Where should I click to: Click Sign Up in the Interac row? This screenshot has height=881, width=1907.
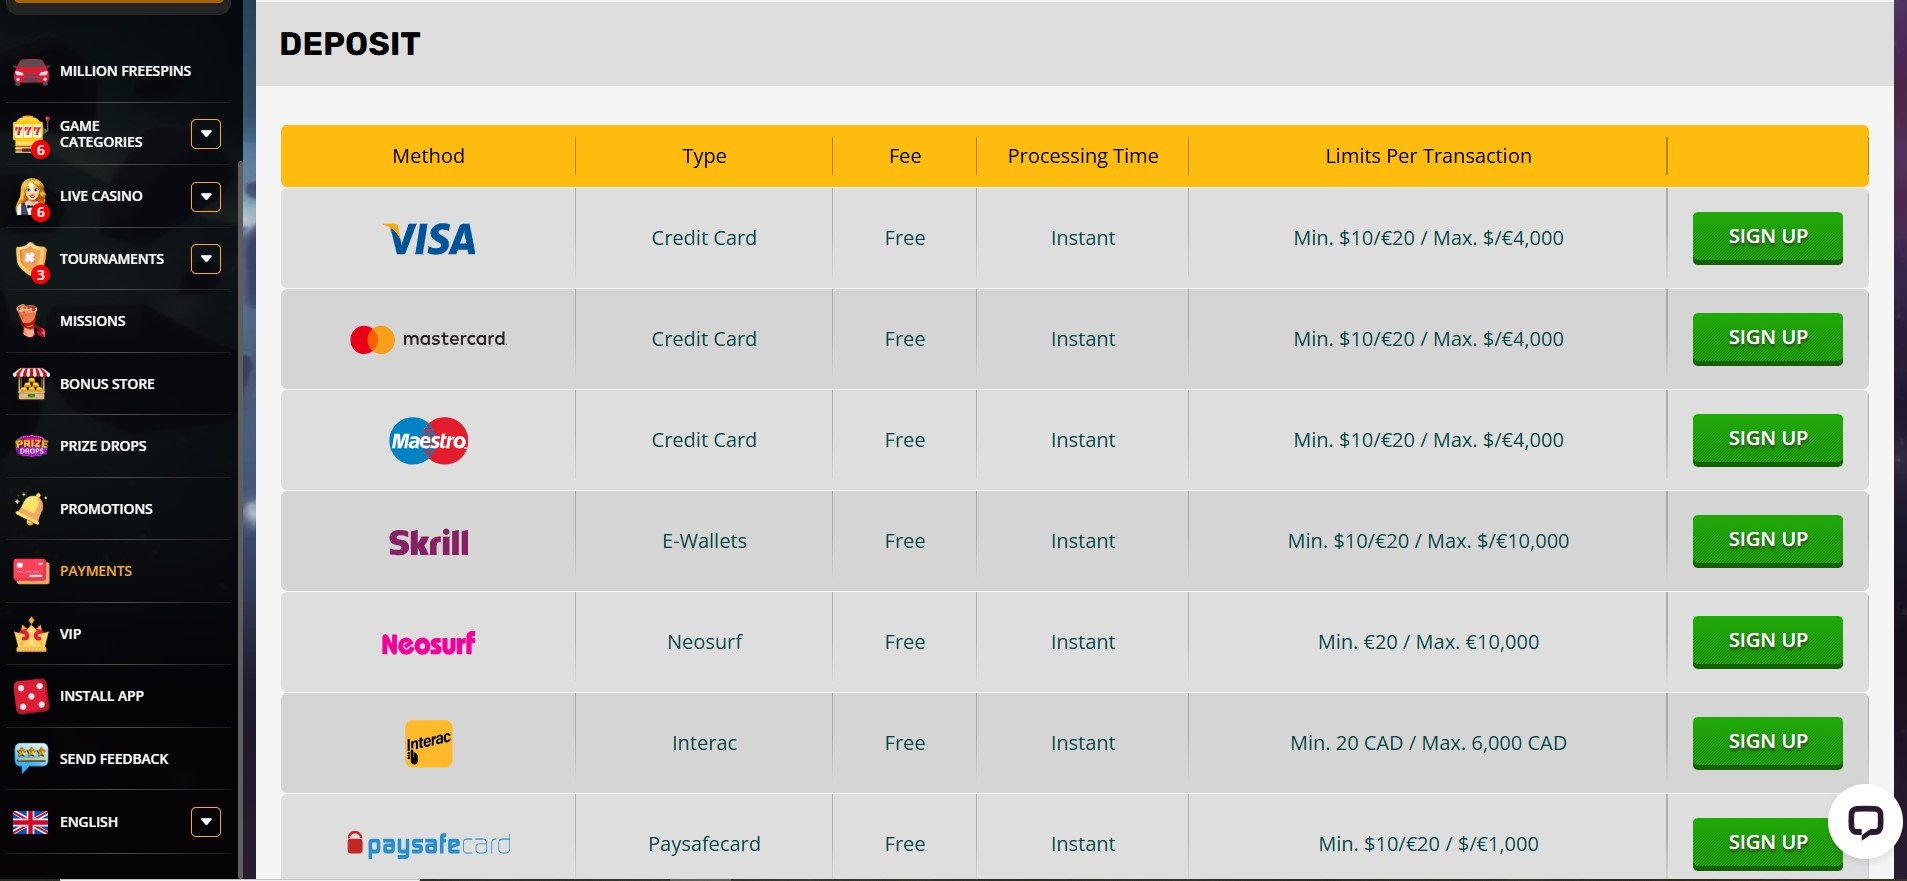pyautogui.click(x=1767, y=742)
